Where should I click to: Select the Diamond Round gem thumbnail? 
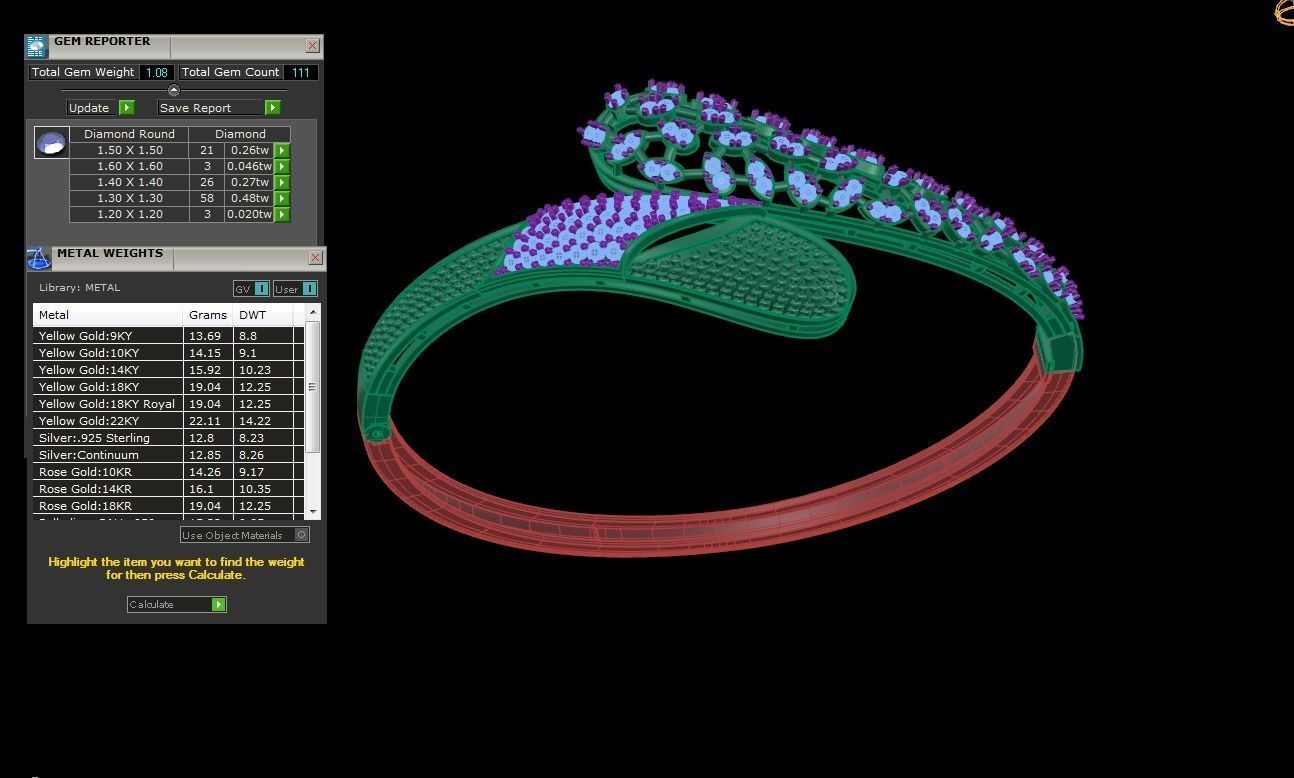pos(51,143)
